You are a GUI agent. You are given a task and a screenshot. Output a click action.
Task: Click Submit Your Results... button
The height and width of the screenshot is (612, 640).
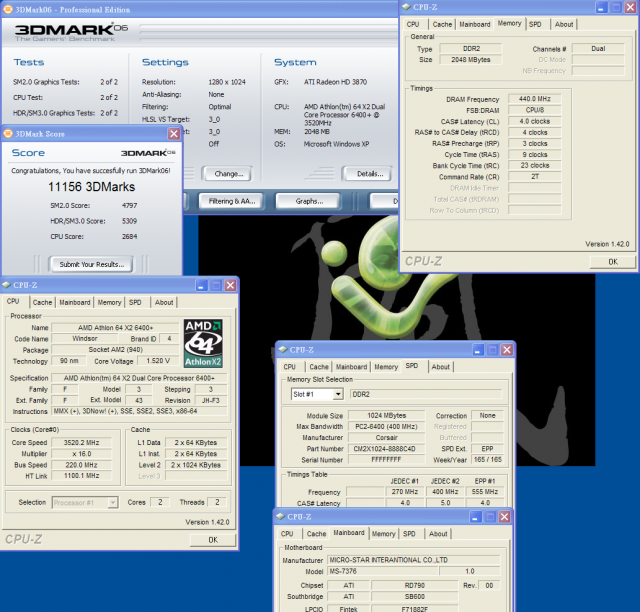(x=91, y=264)
